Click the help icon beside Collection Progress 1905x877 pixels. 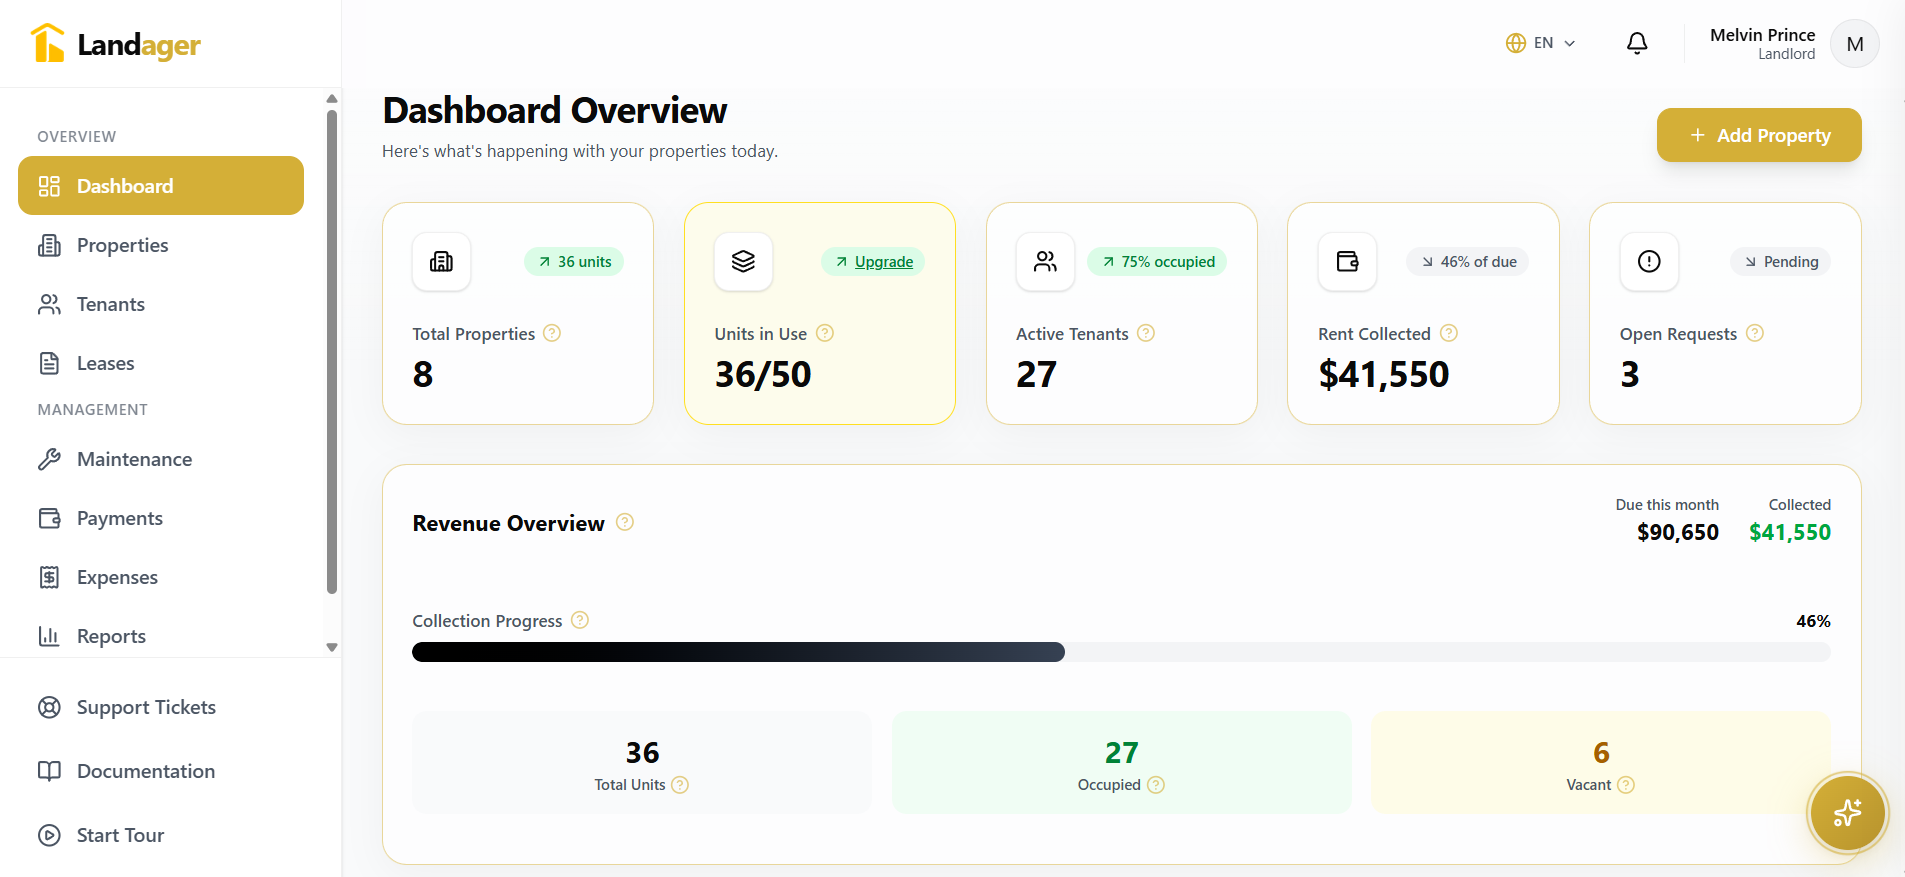click(x=580, y=620)
